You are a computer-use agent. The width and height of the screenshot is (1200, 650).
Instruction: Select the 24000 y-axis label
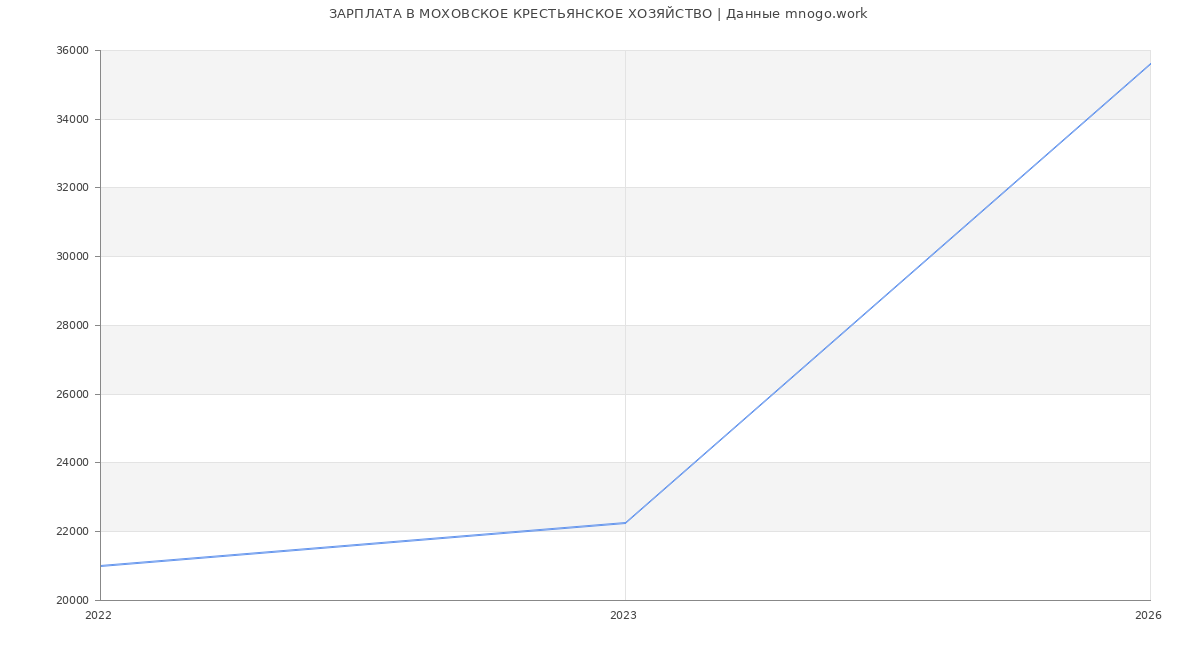tap(74, 463)
